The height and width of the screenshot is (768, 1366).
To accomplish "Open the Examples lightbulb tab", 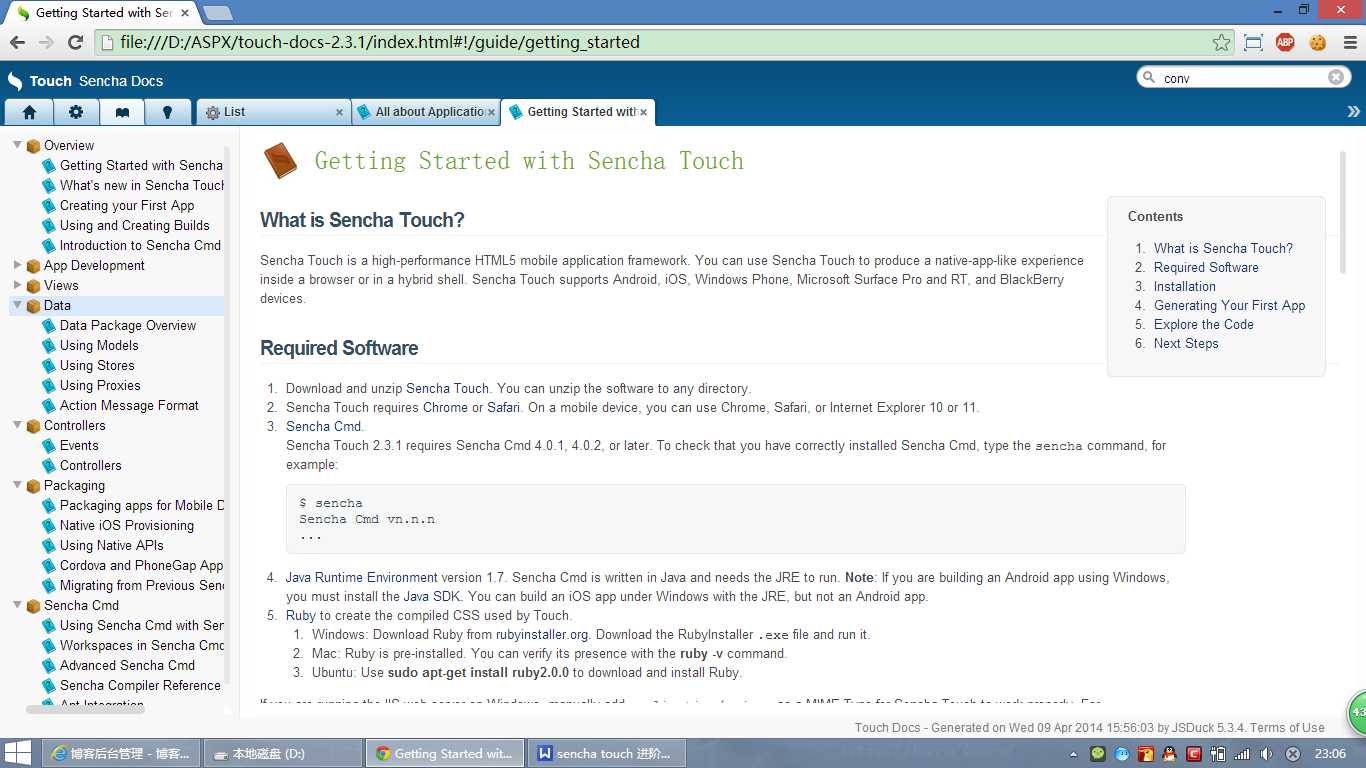I will point(168,112).
